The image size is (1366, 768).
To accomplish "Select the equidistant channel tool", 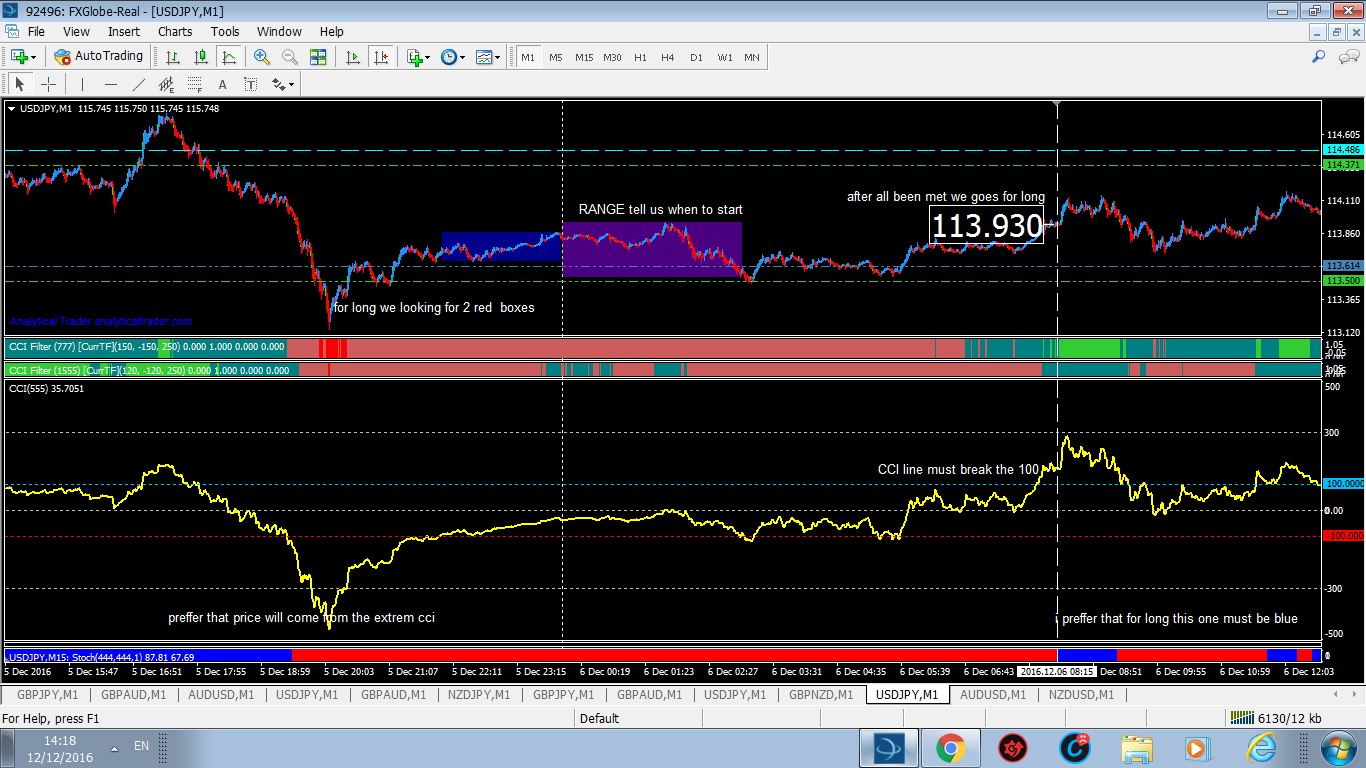I will 166,84.
